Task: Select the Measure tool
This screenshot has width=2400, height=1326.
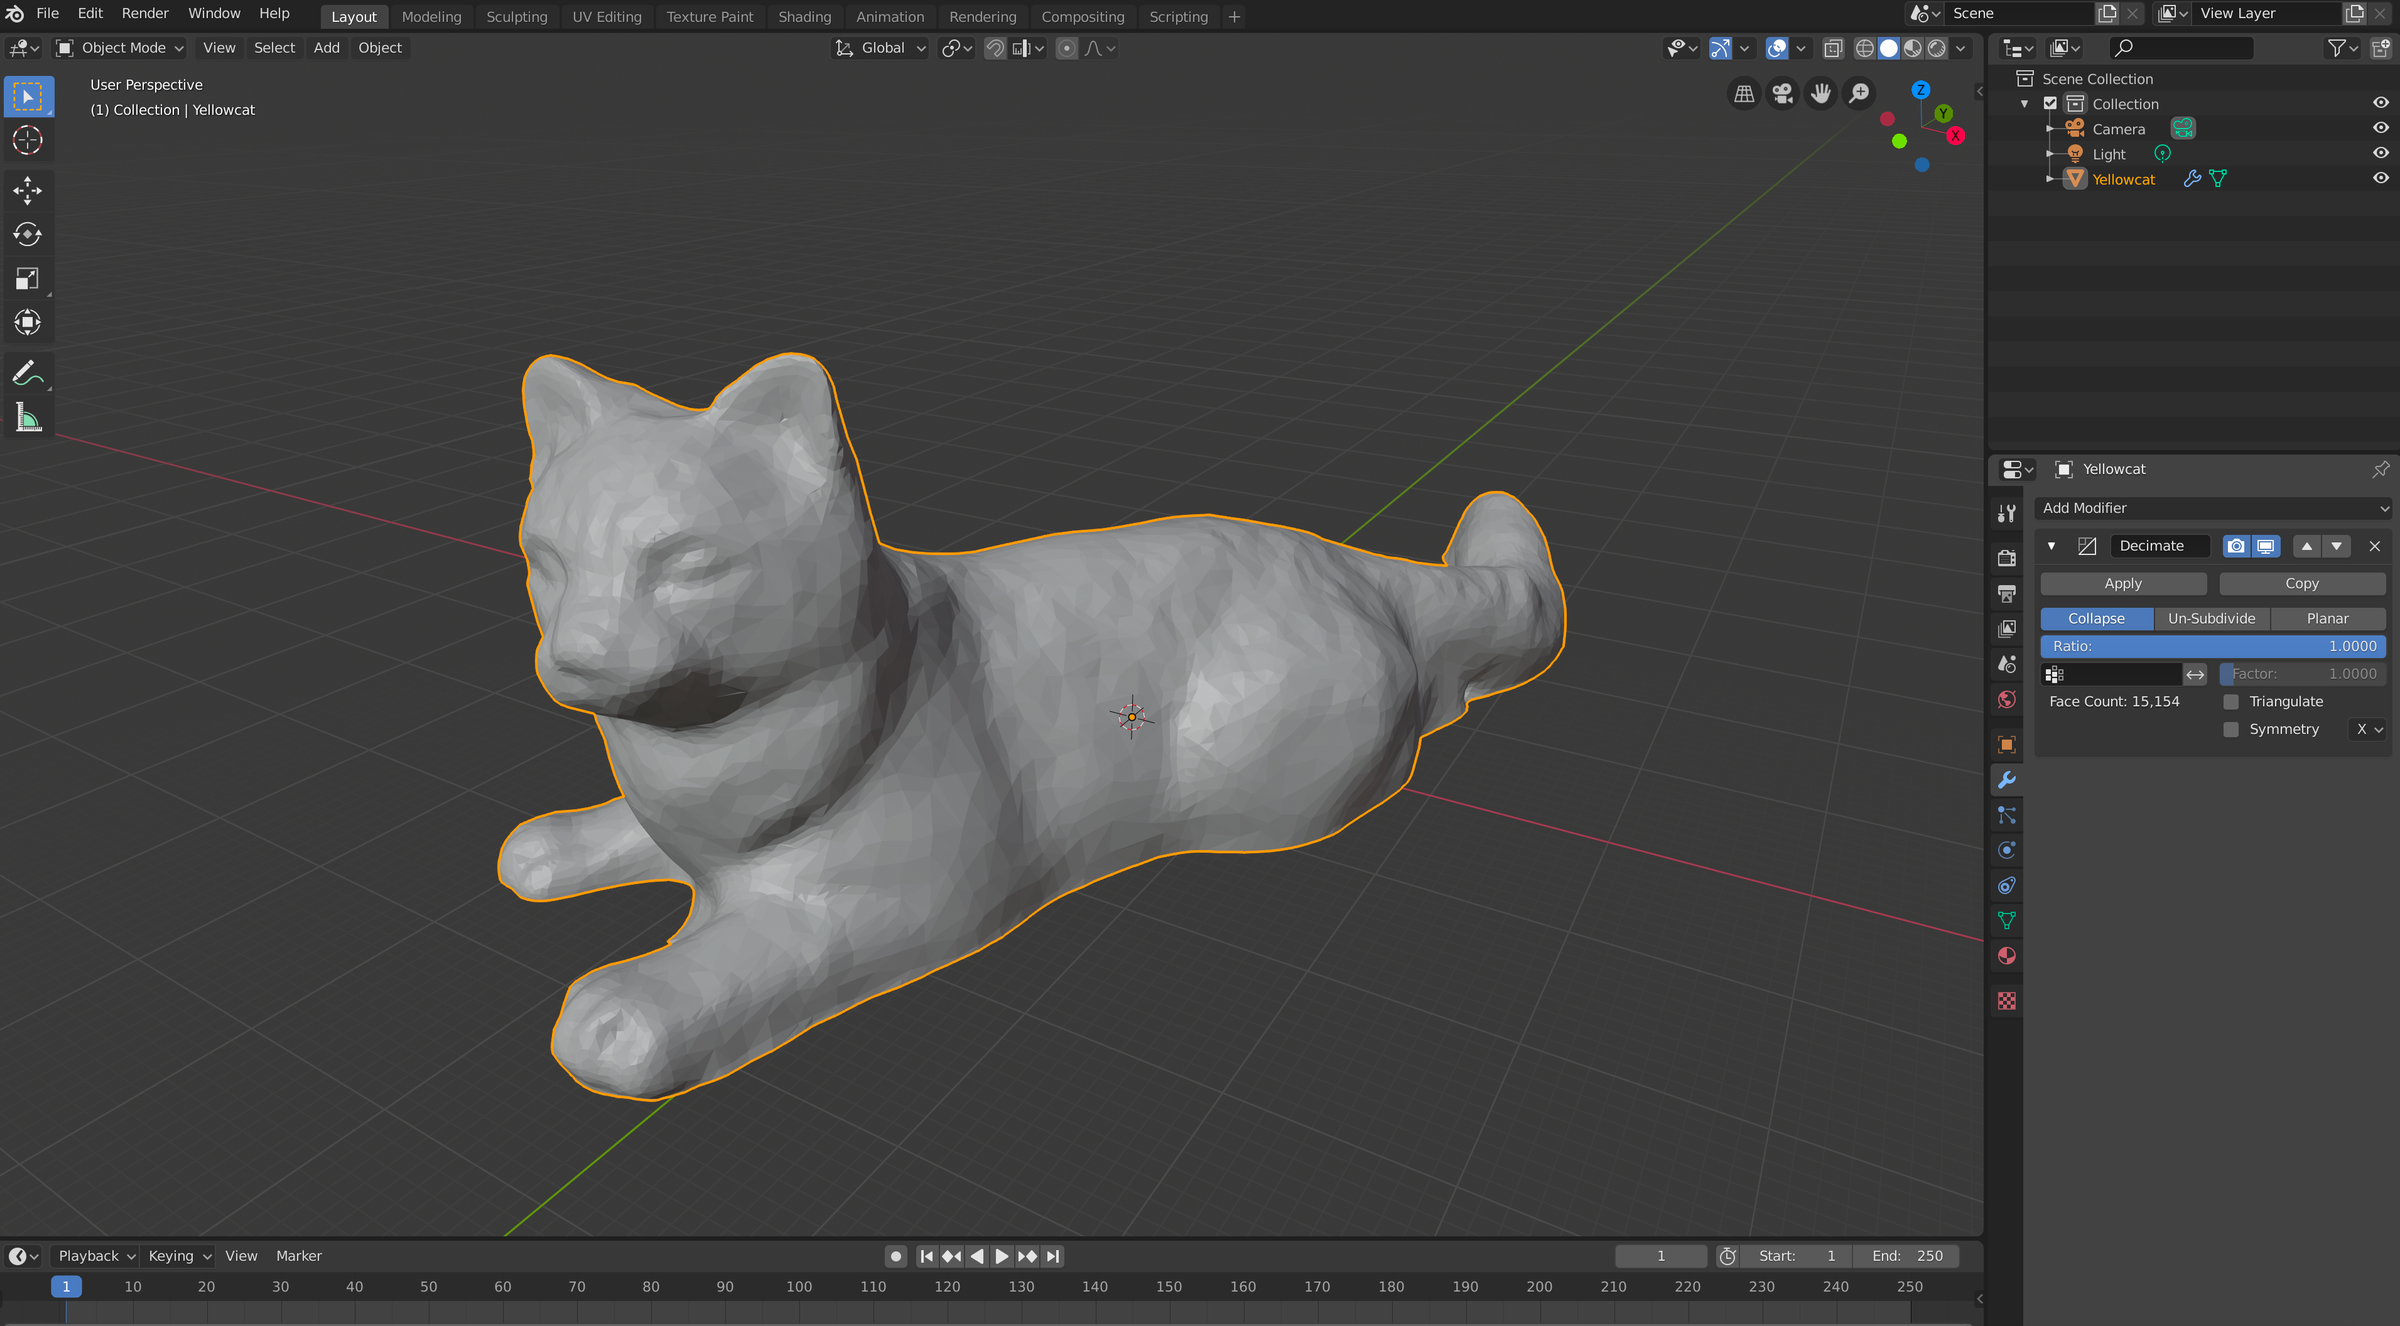Action: 28,417
